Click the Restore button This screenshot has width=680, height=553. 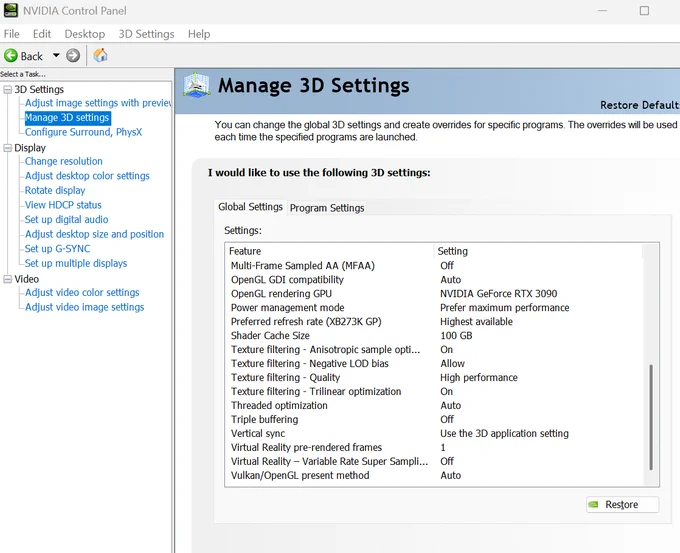pos(622,504)
